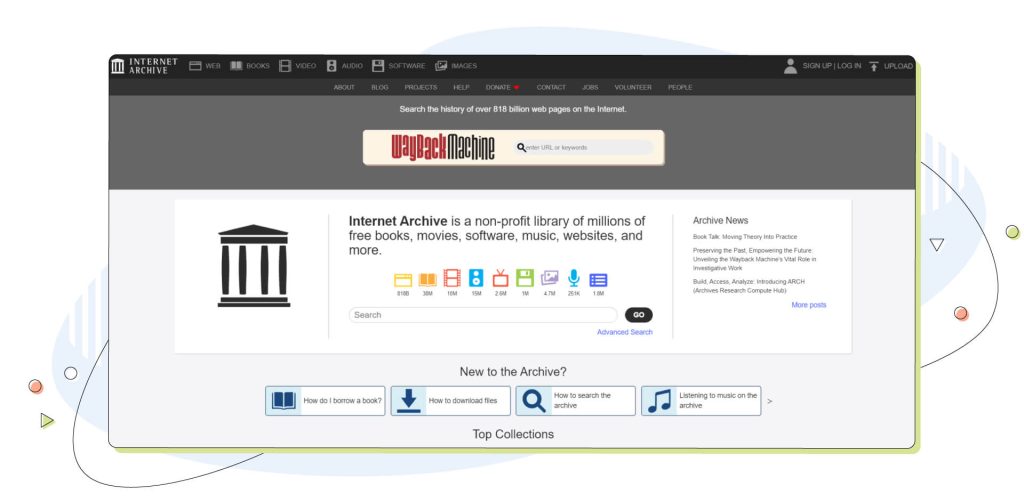Image resolution: width=1024 pixels, height=502 pixels.
Task: Click the Sign Up link
Action: coord(817,66)
